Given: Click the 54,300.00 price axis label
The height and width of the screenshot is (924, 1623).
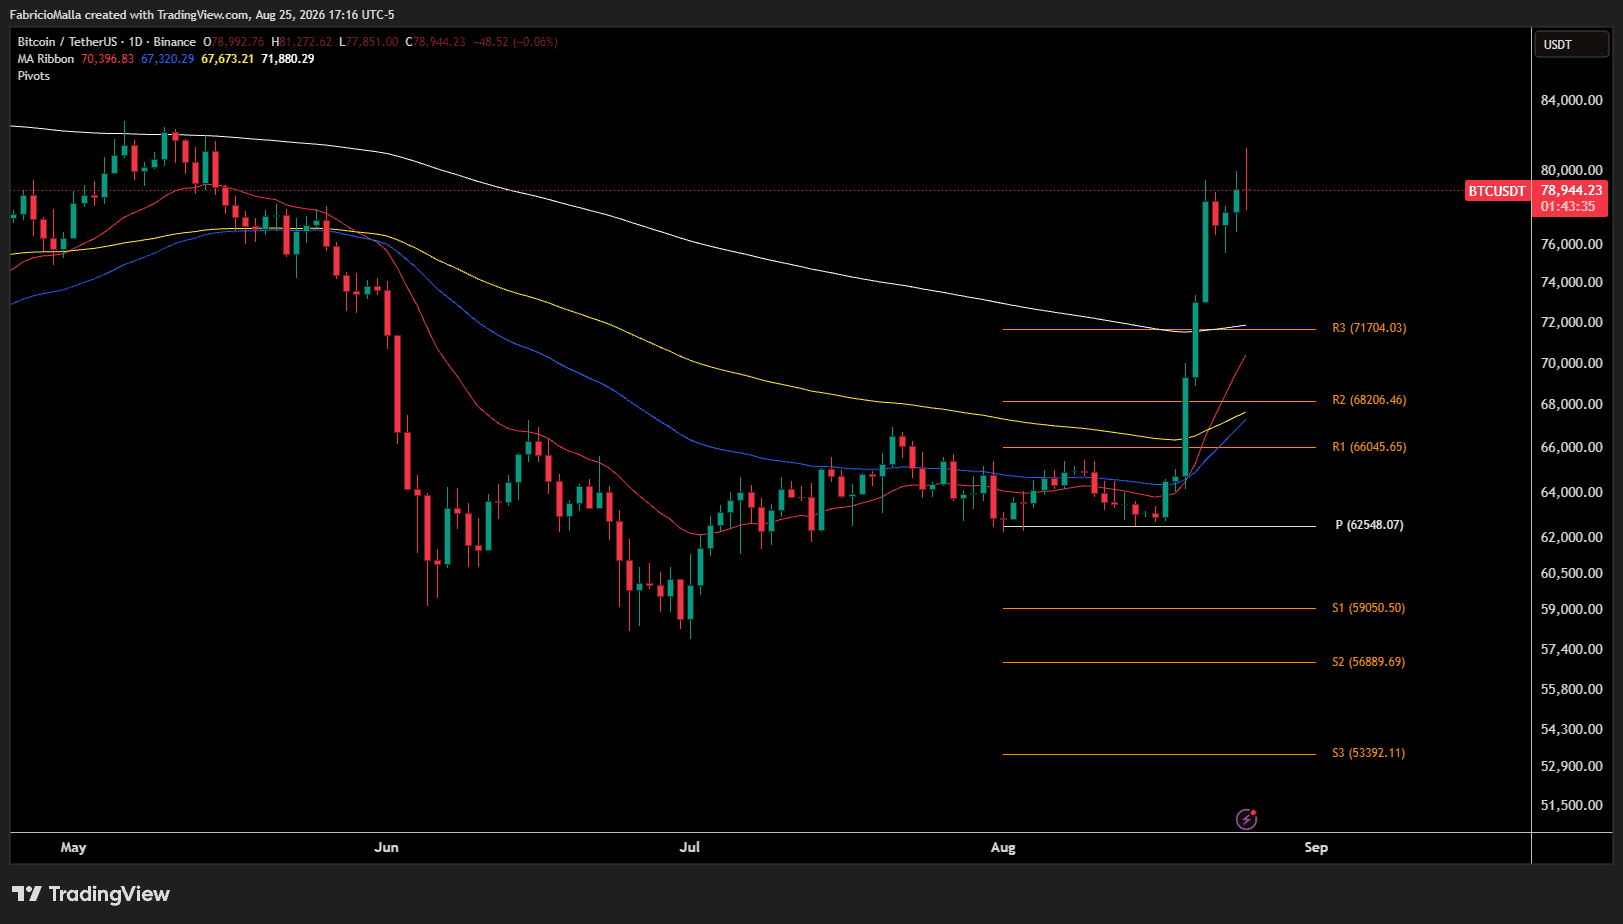Looking at the screenshot, I should [1571, 729].
